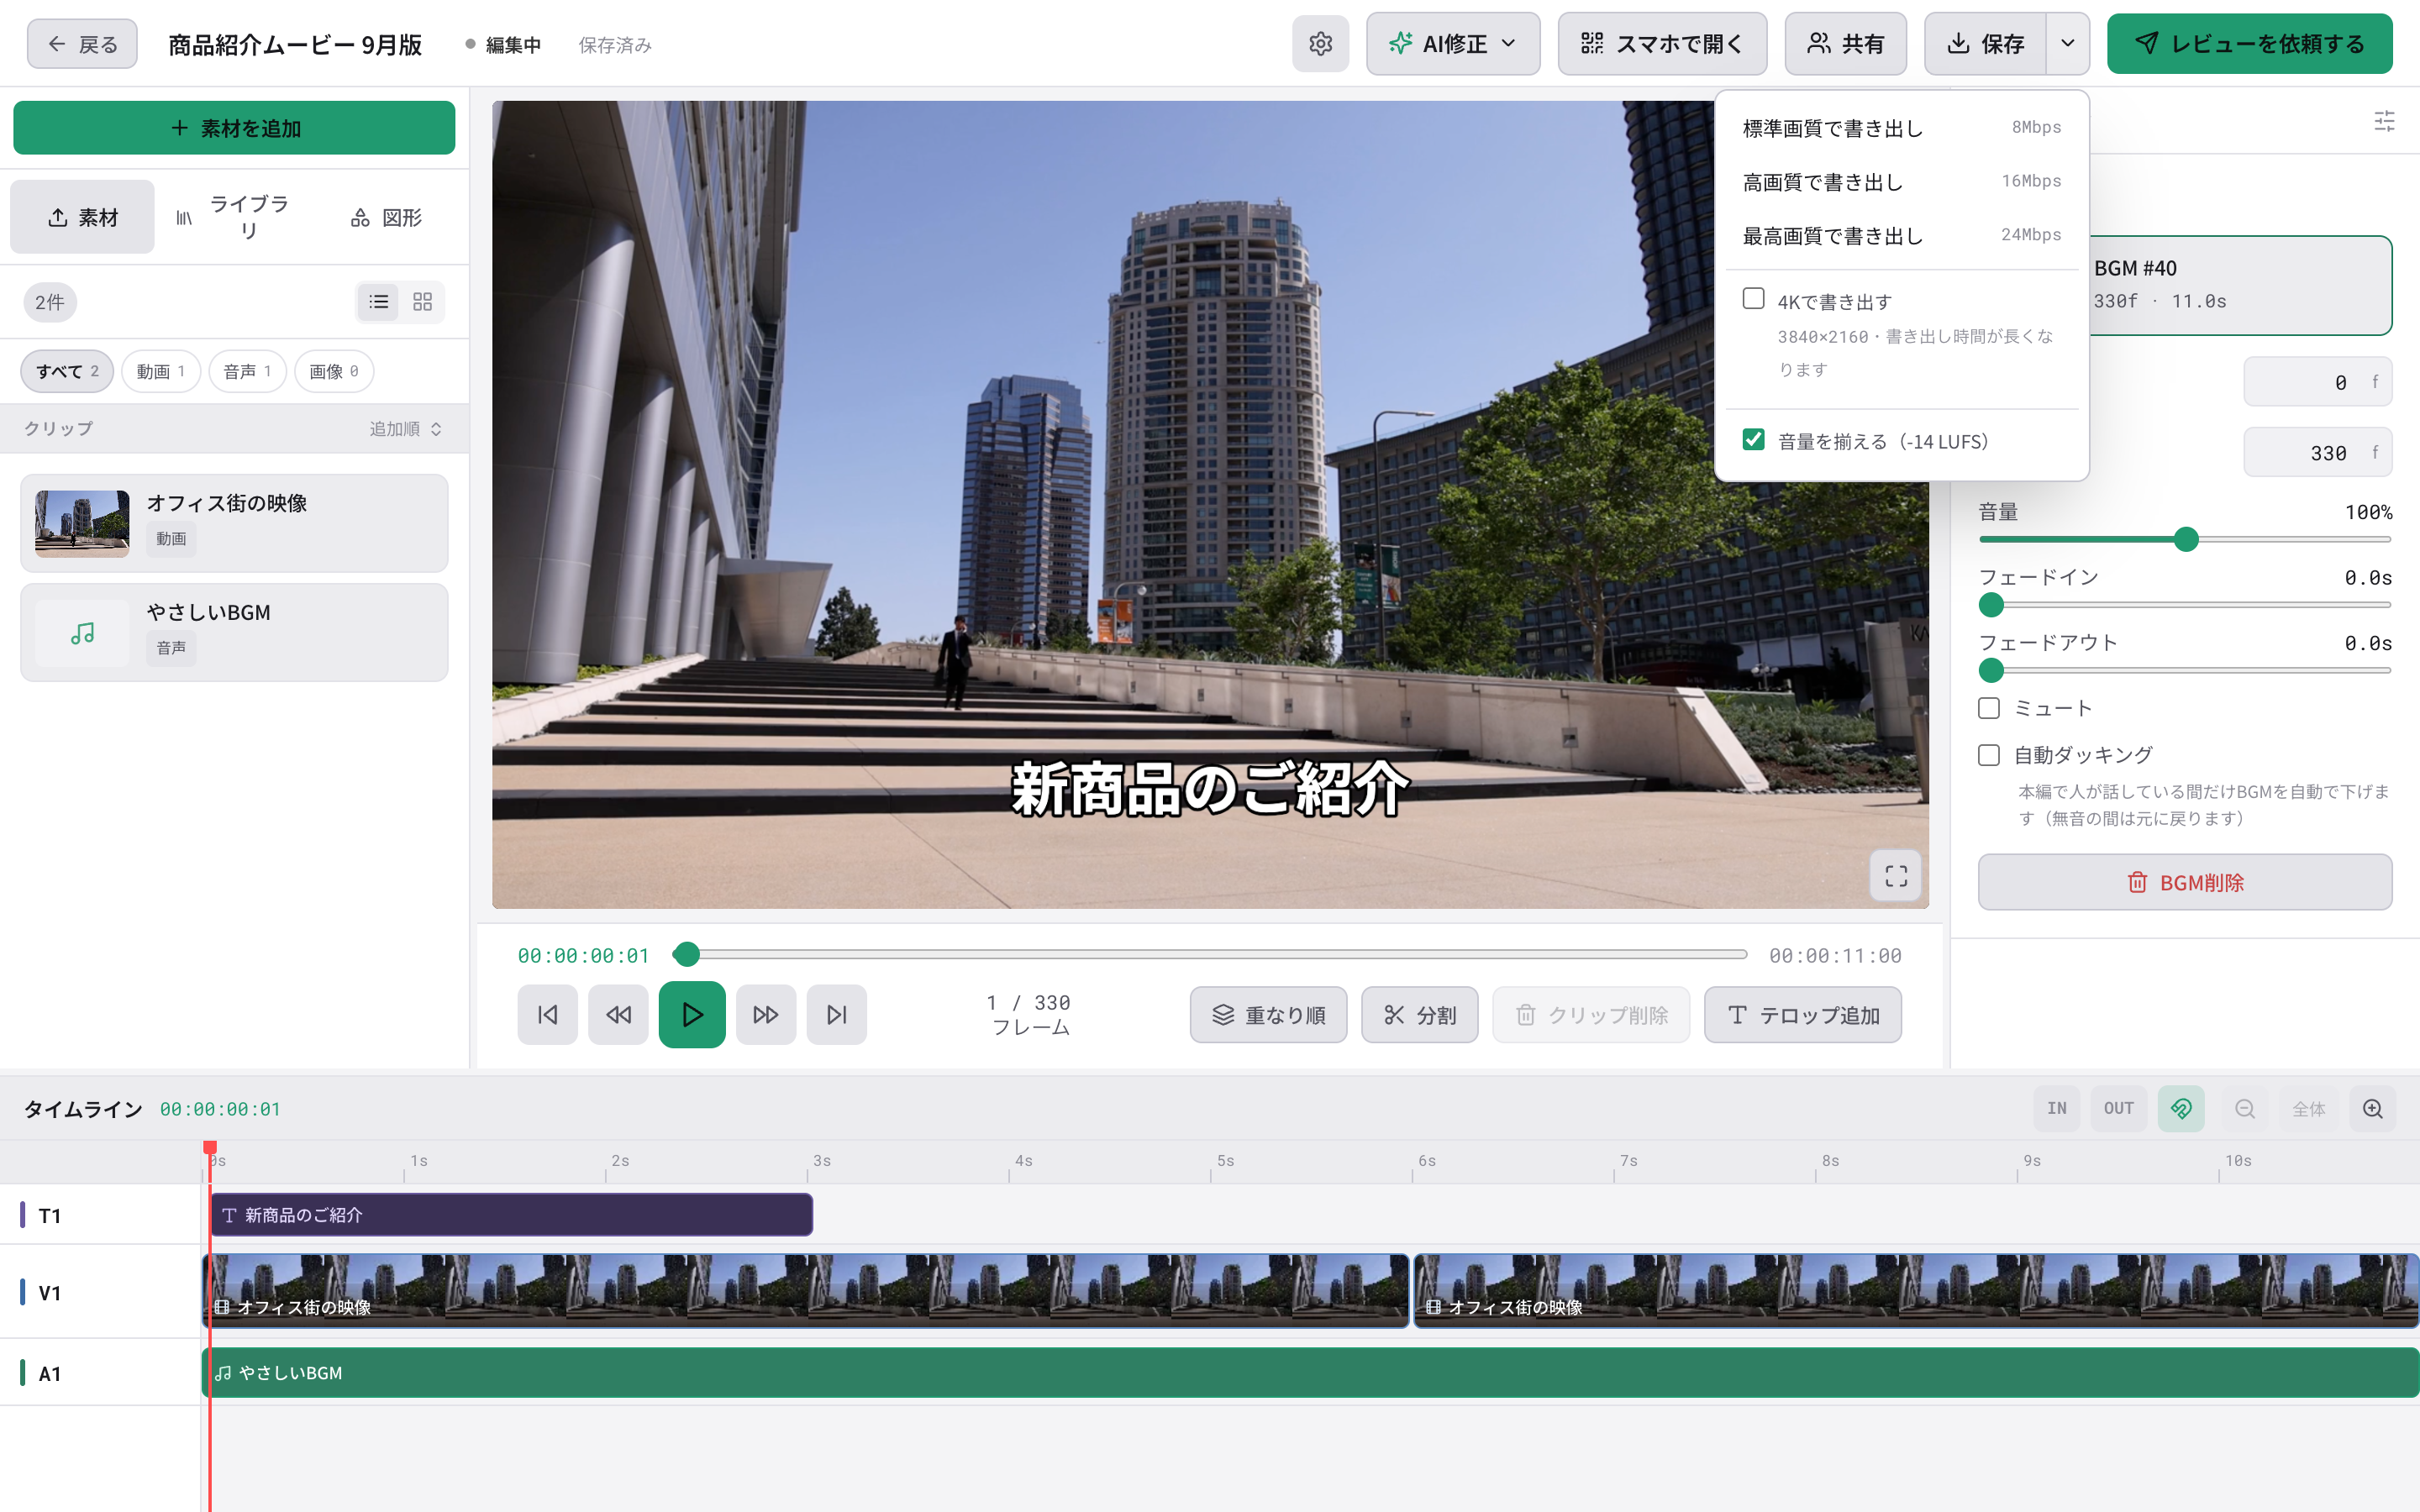Choose 最高画質で書き出し 24Mbps
The height and width of the screenshot is (1512, 2420).
click(1901, 236)
